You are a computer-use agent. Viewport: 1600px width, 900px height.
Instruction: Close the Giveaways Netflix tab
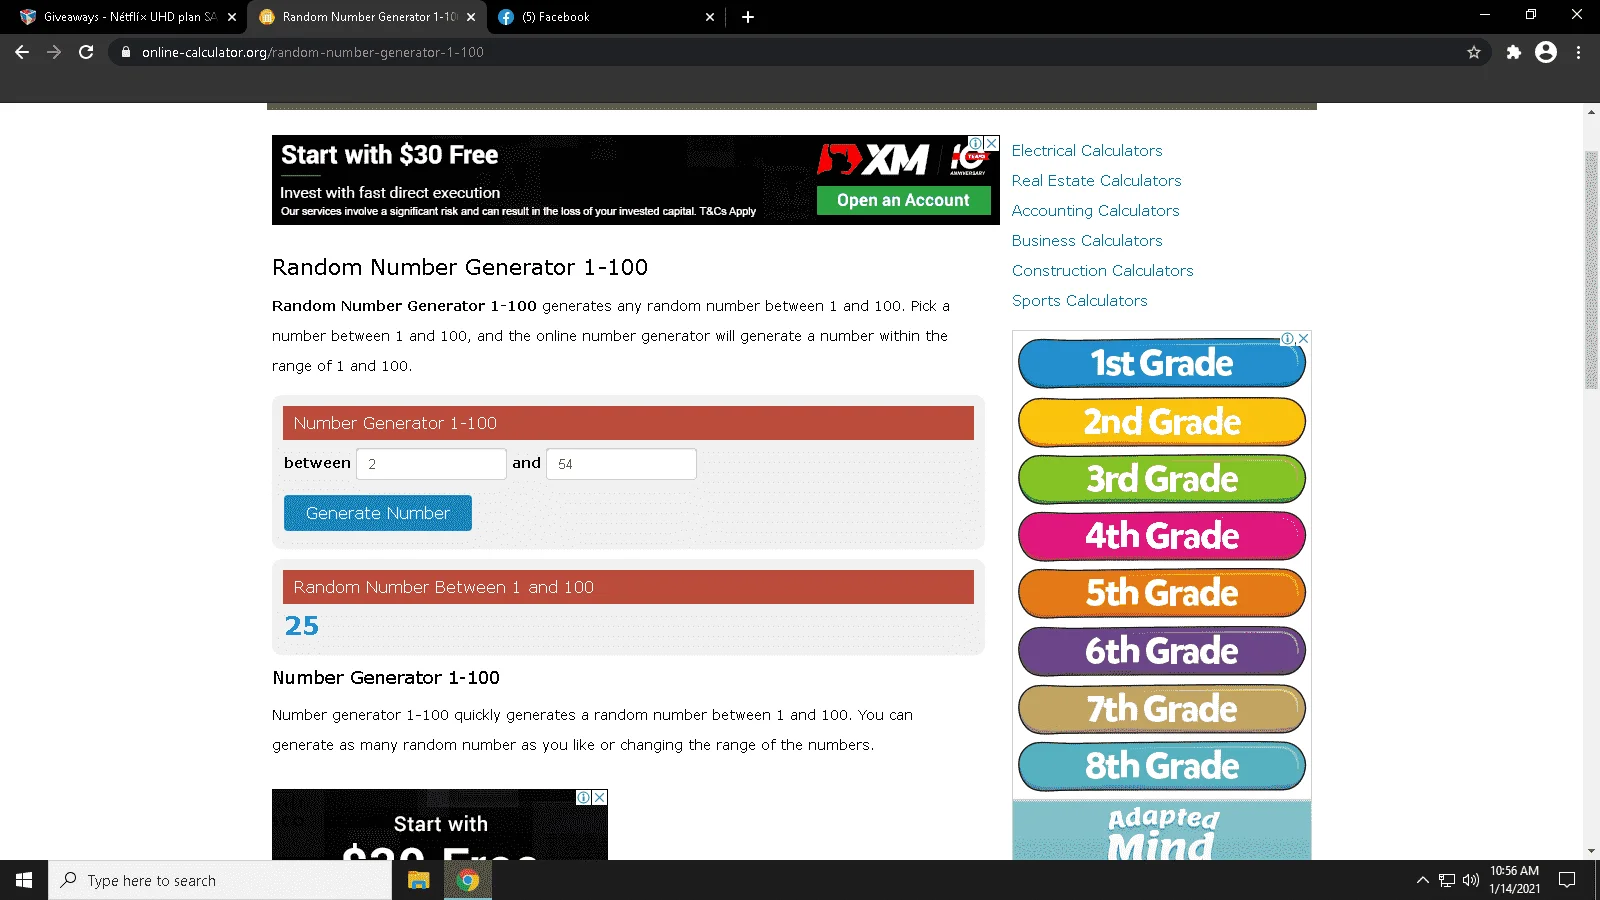[x=232, y=17]
